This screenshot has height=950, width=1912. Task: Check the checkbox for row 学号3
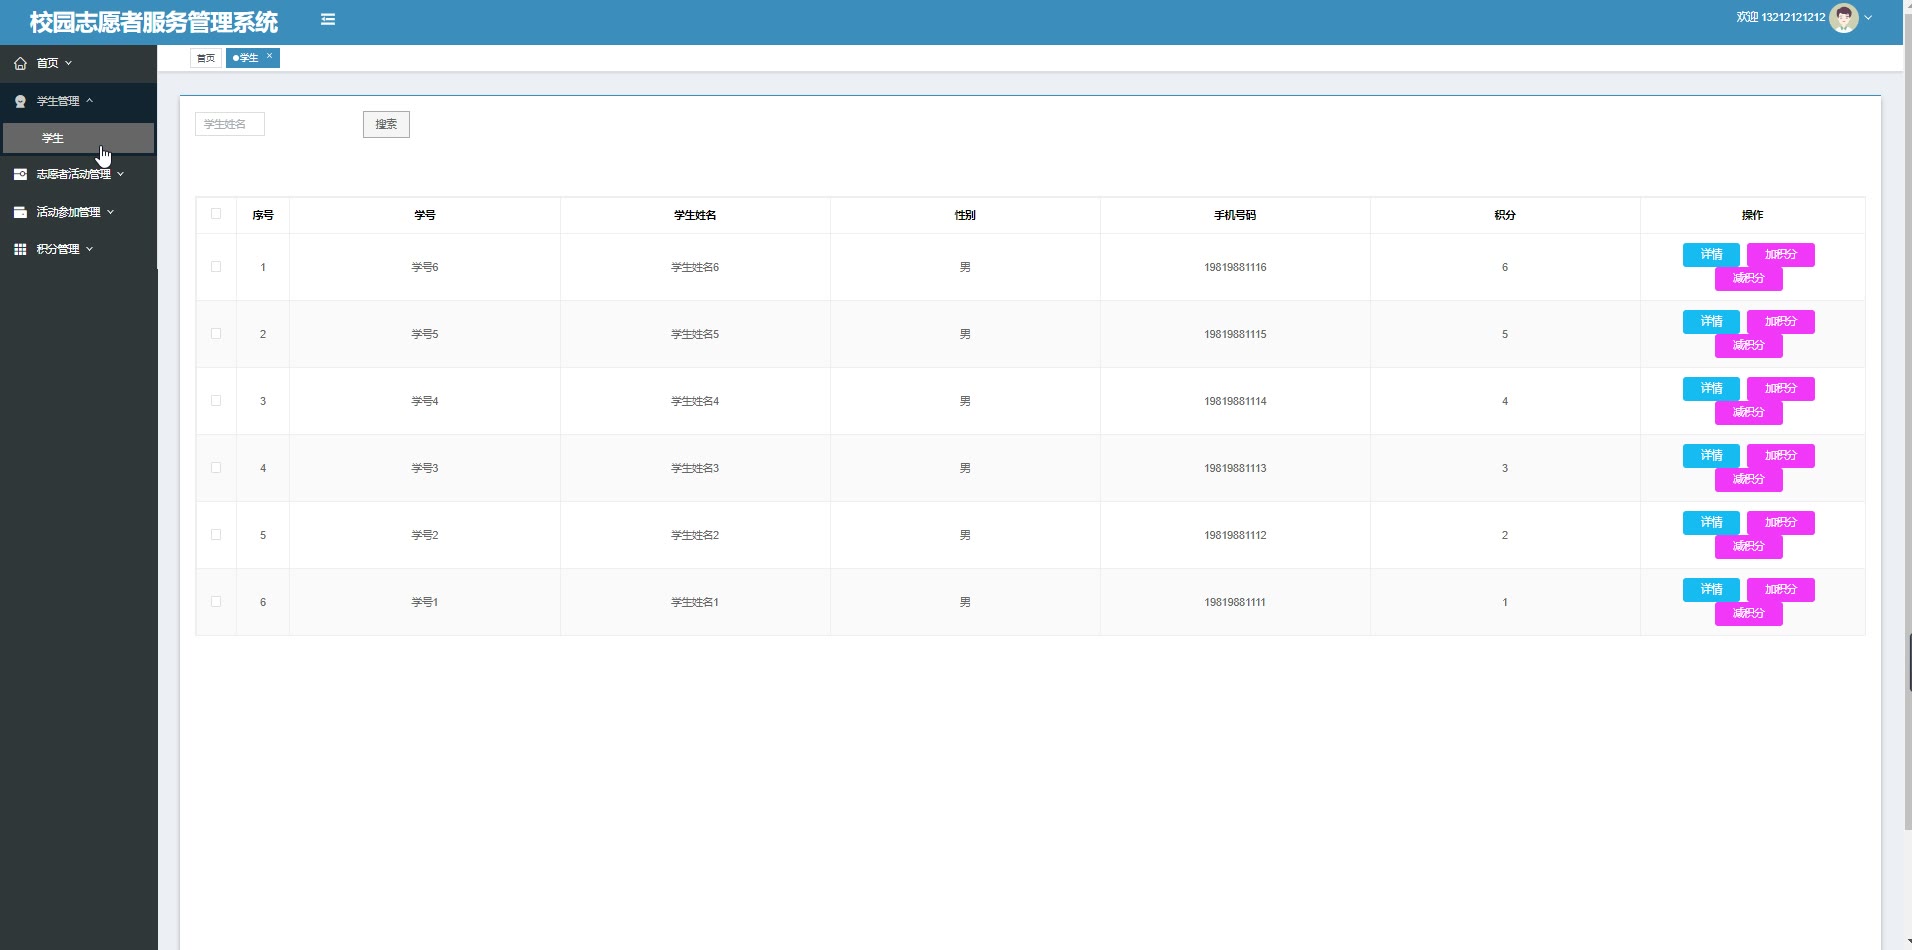tap(216, 468)
